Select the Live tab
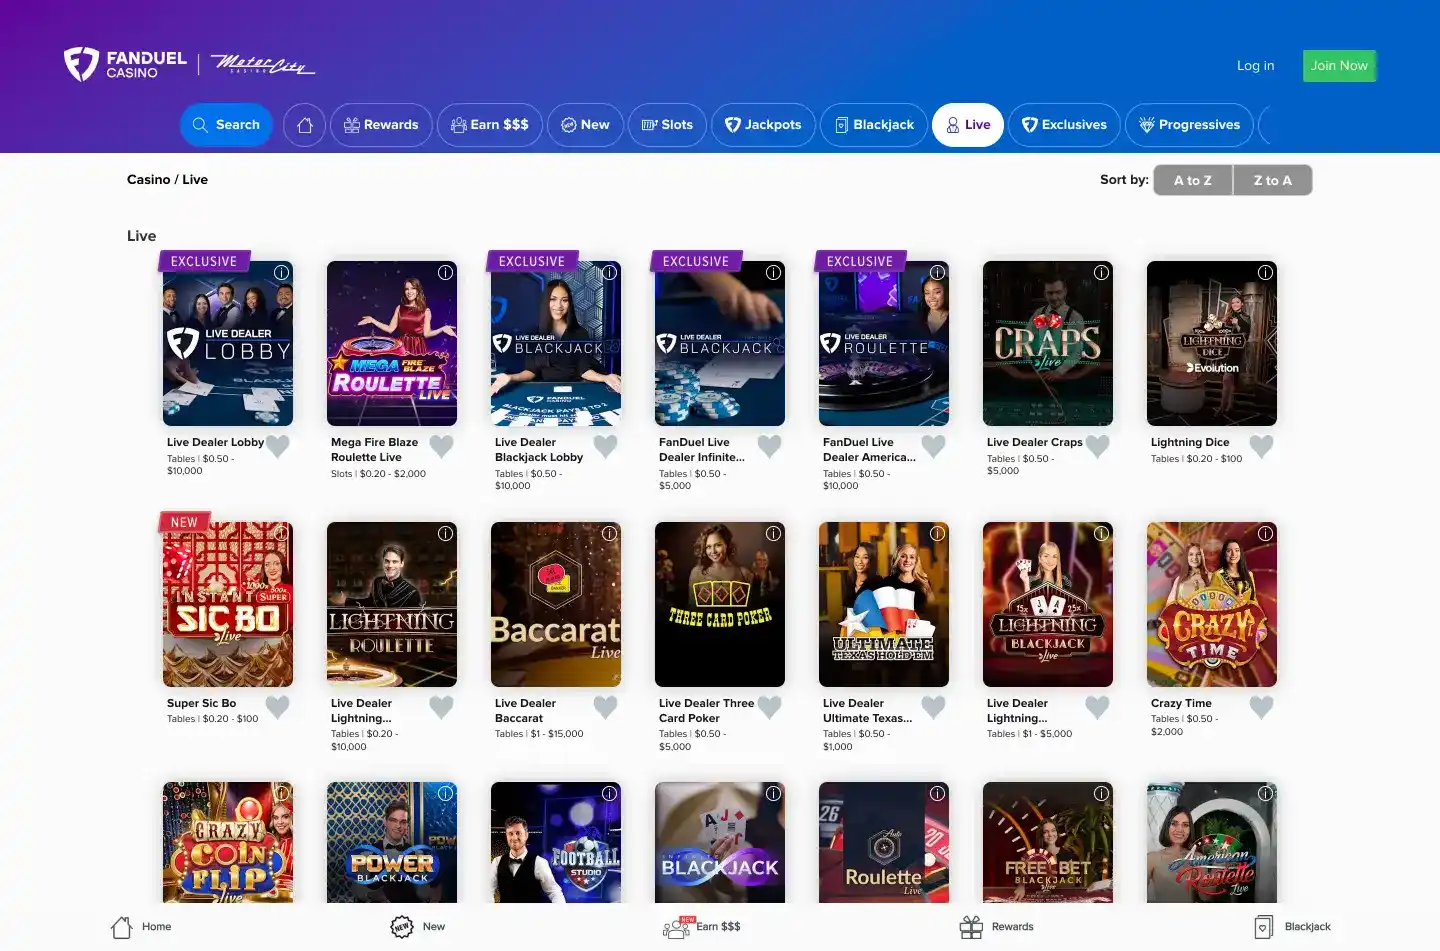This screenshot has height=951, width=1440. point(968,125)
